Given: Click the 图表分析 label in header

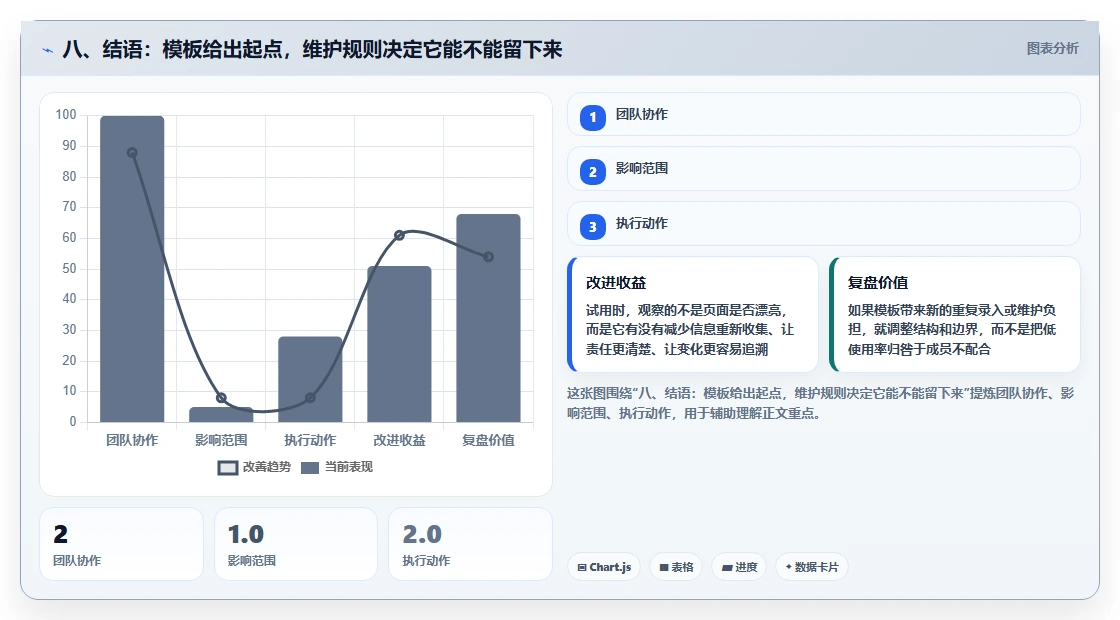Looking at the screenshot, I should pos(1052,49).
